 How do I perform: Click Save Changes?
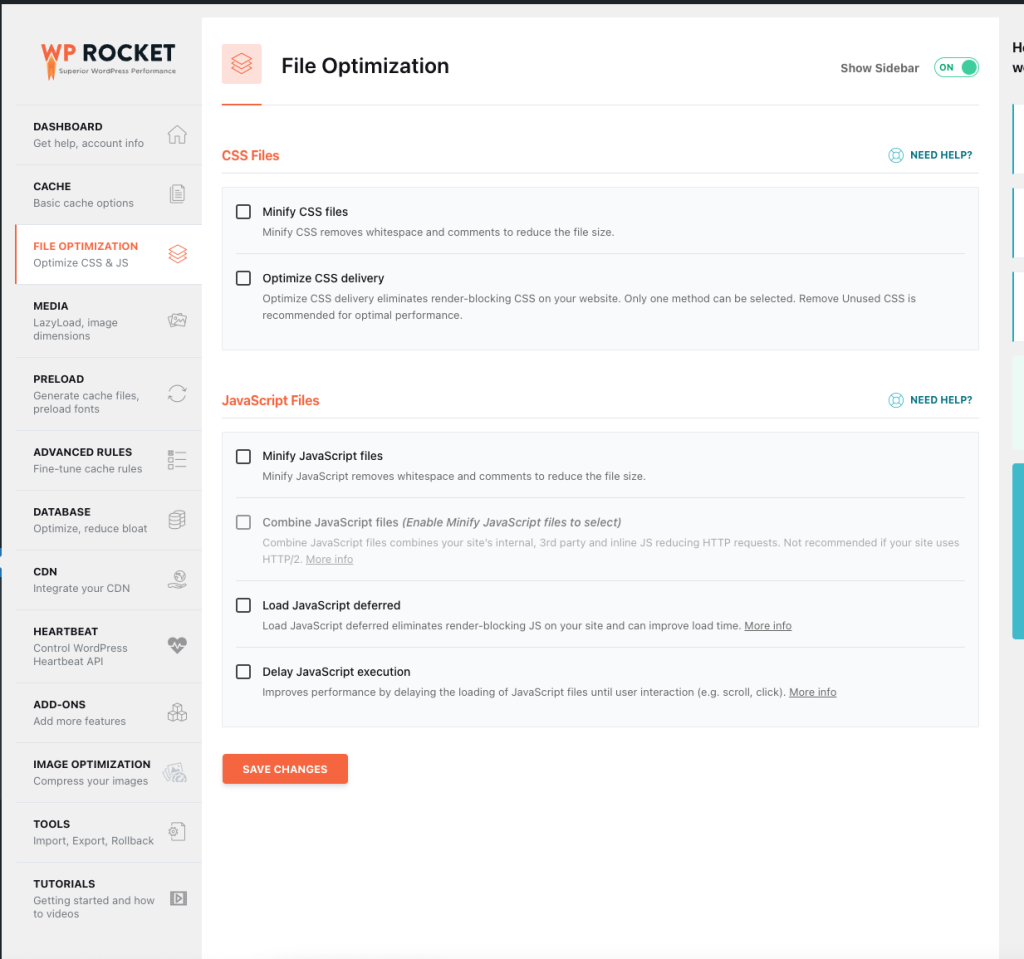coord(285,769)
